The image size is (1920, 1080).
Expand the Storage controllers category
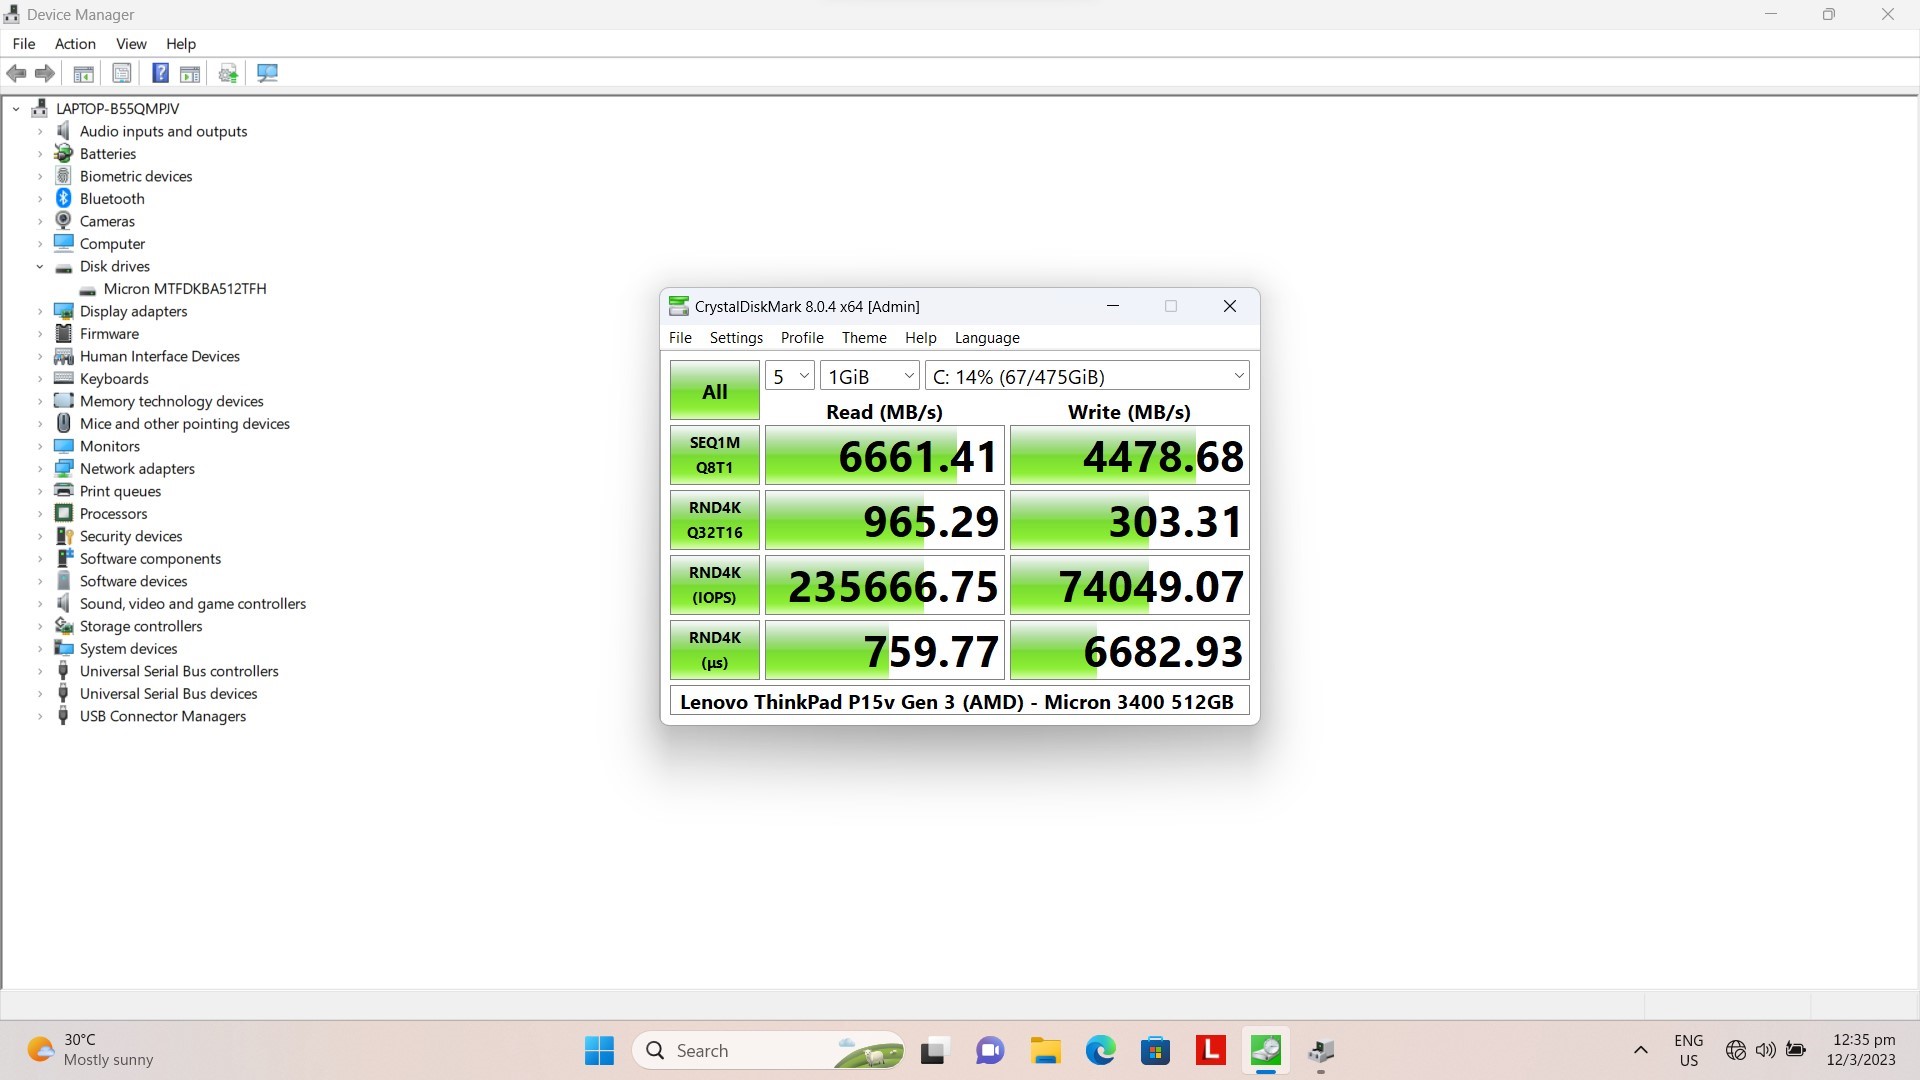click(x=40, y=626)
